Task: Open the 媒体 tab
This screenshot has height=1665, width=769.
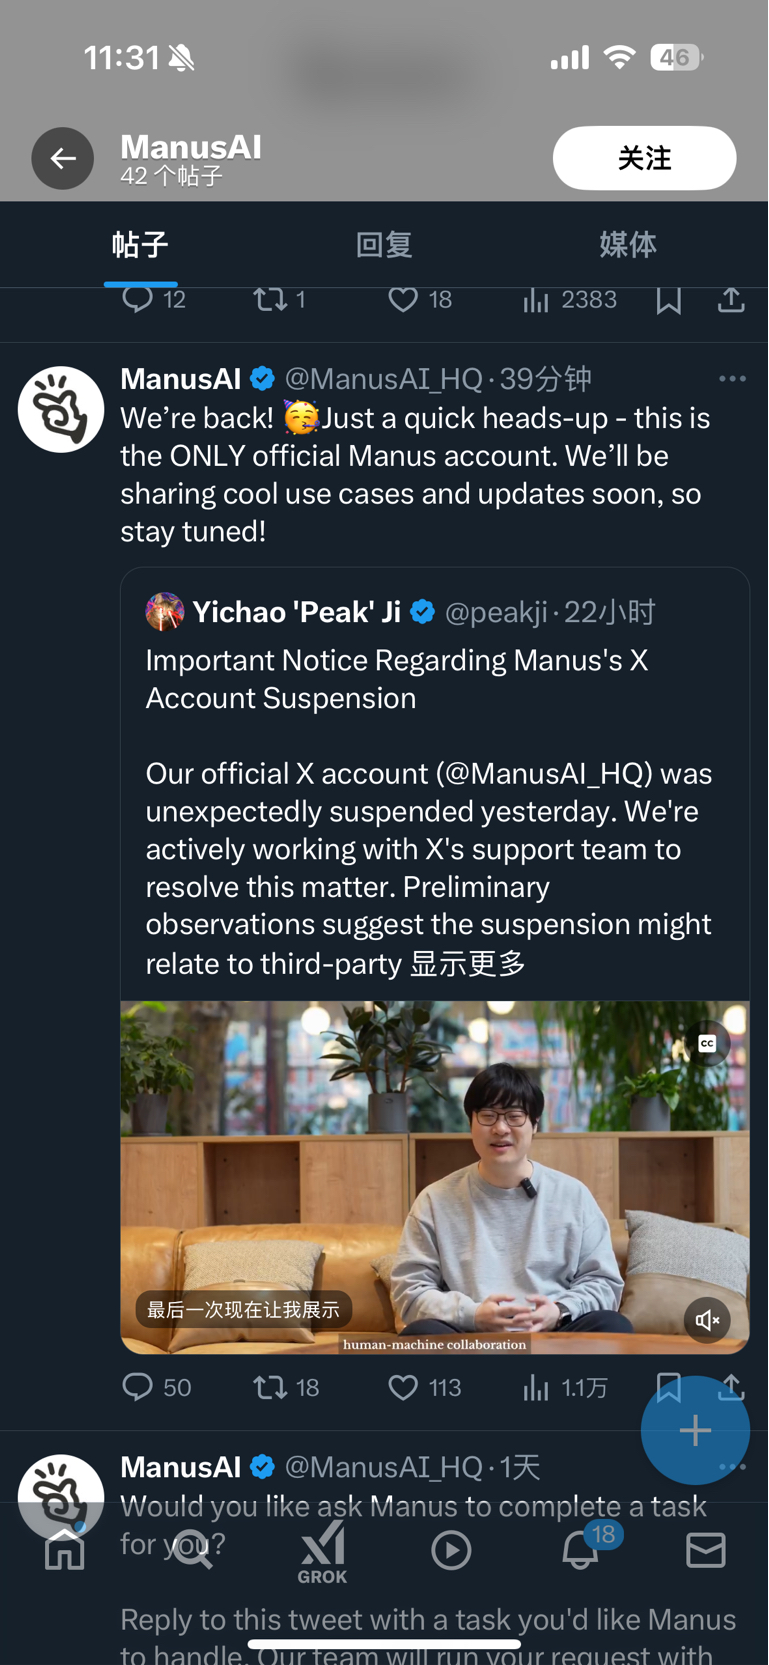Action: tap(628, 245)
